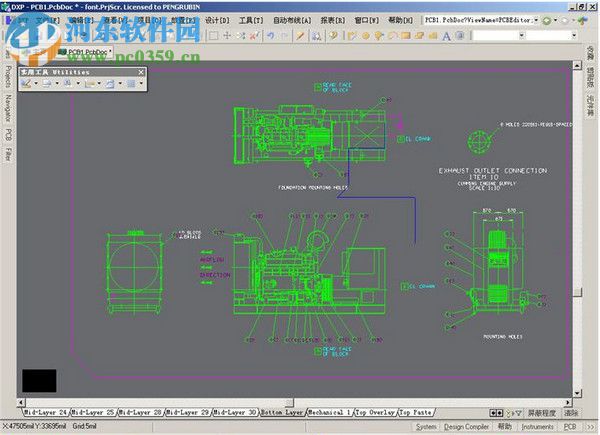Open the grid dropdown arrow in Utilities
Image resolution: width=600 pixels, height=435 pixels.
[139, 84]
